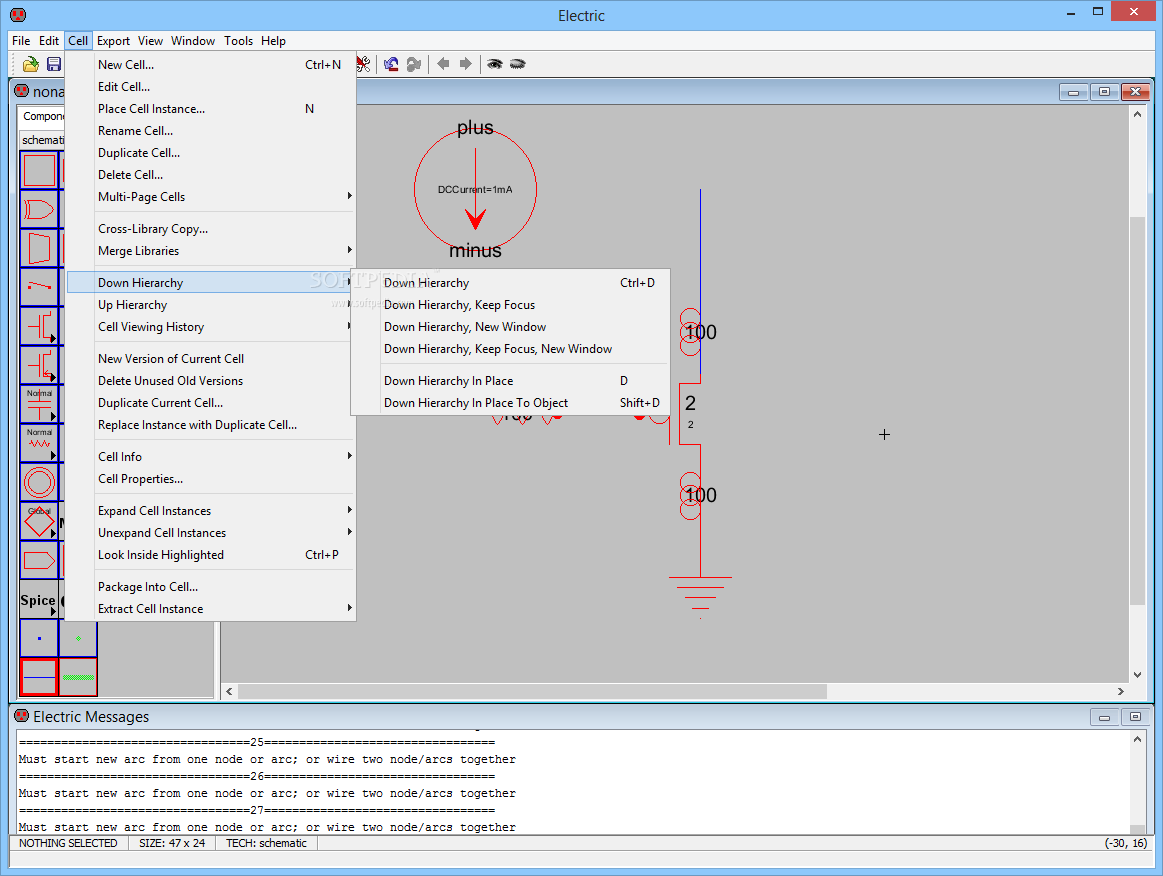
Task: Choose Delete Cell... menu entry
Action: point(225,175)
